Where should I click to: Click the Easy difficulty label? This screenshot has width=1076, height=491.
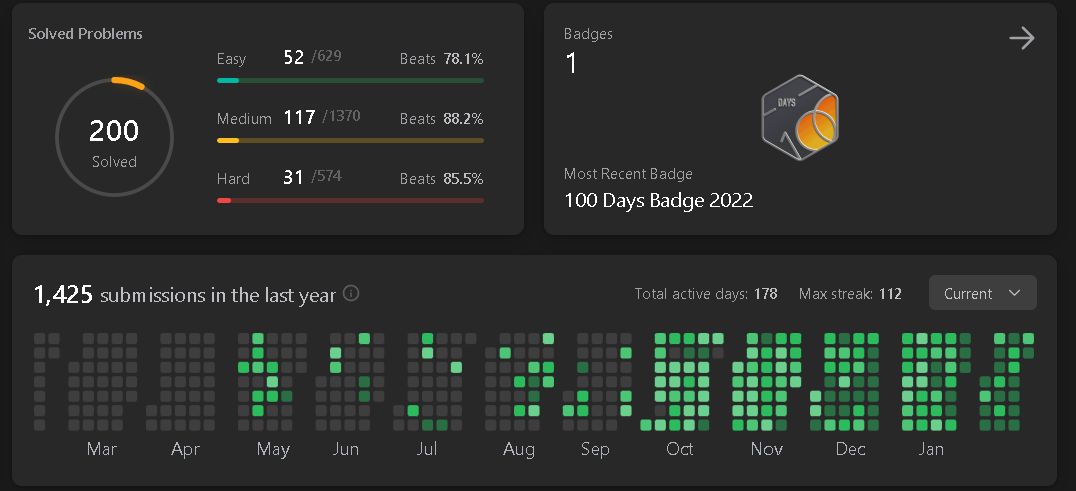(x=231, y=59)
